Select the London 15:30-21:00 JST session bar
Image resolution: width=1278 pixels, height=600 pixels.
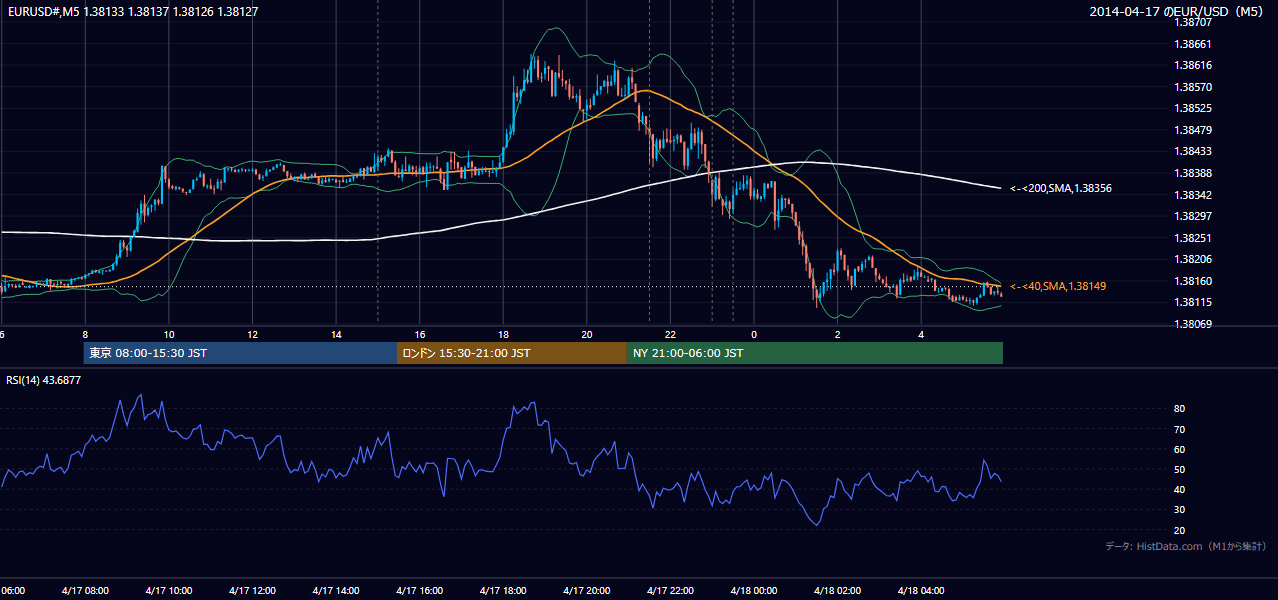[512, 353]
